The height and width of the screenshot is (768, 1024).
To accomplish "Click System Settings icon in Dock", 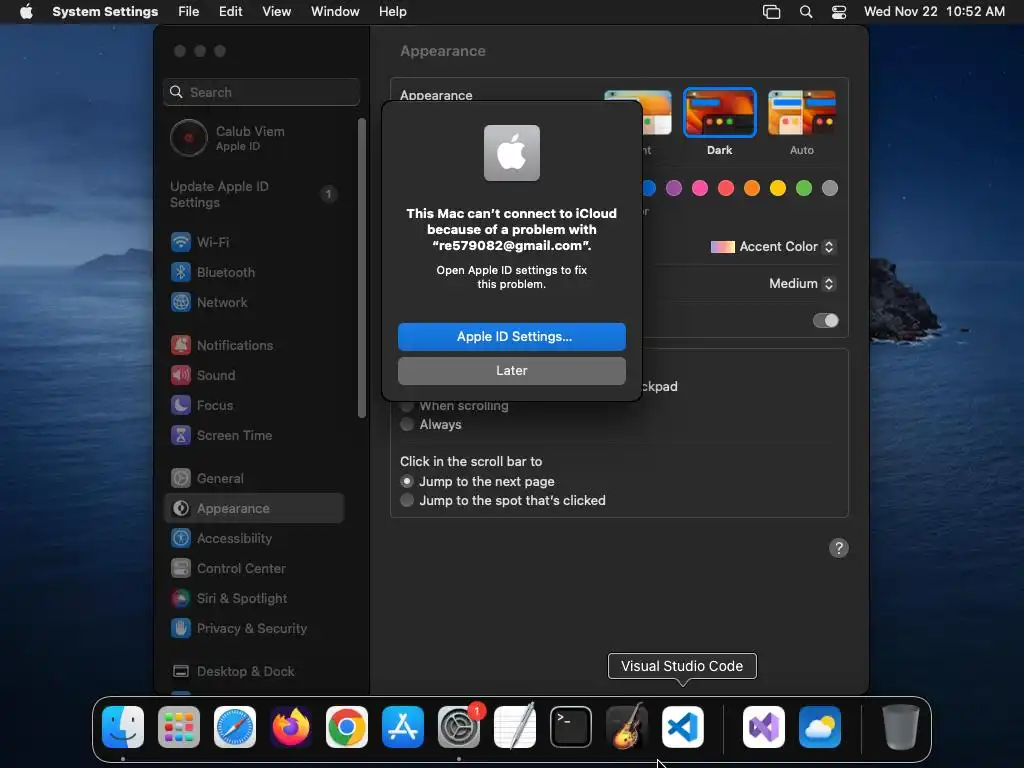I will [x=459, y=727].
